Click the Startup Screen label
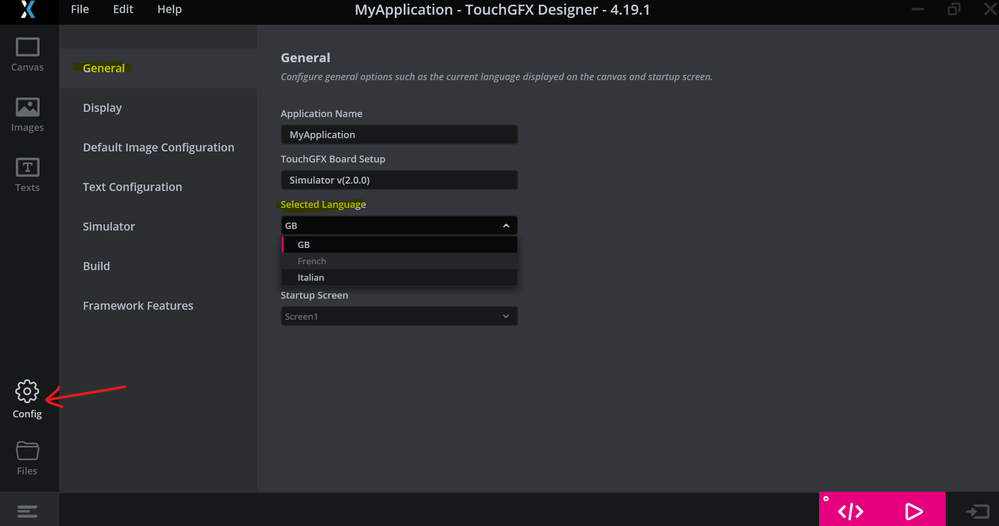Viewport: 999px width, 526px height. [314, 295]
